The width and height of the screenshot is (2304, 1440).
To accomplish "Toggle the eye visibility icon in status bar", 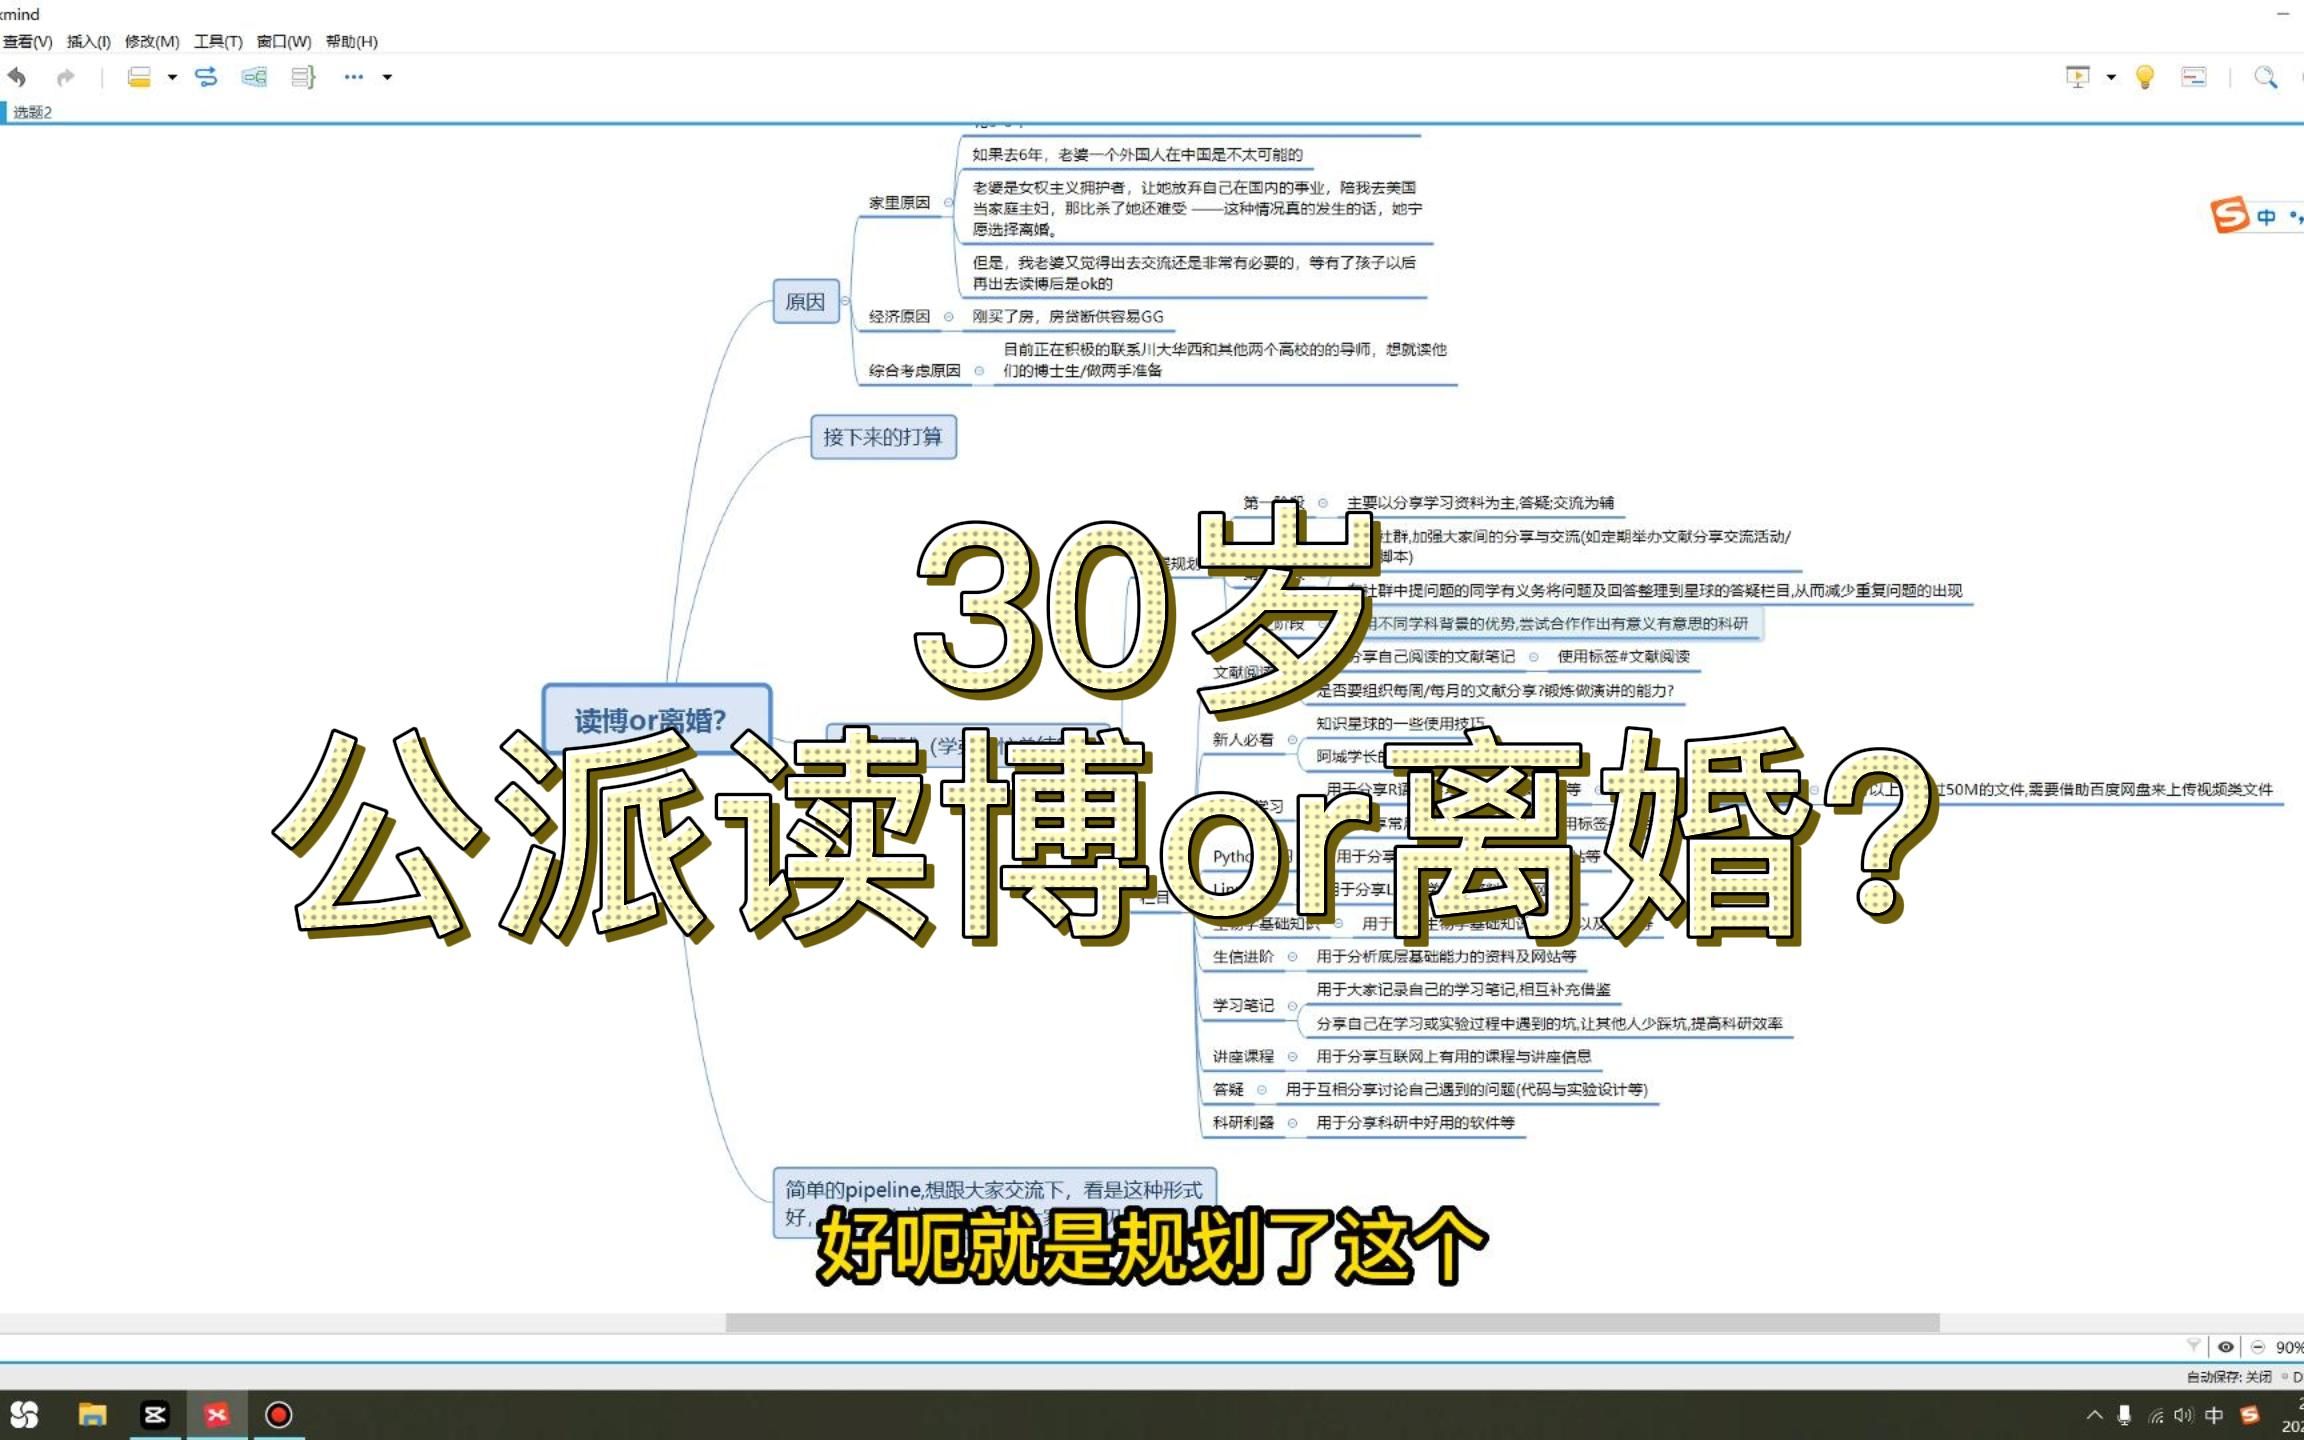I will coord(2225,1347).
